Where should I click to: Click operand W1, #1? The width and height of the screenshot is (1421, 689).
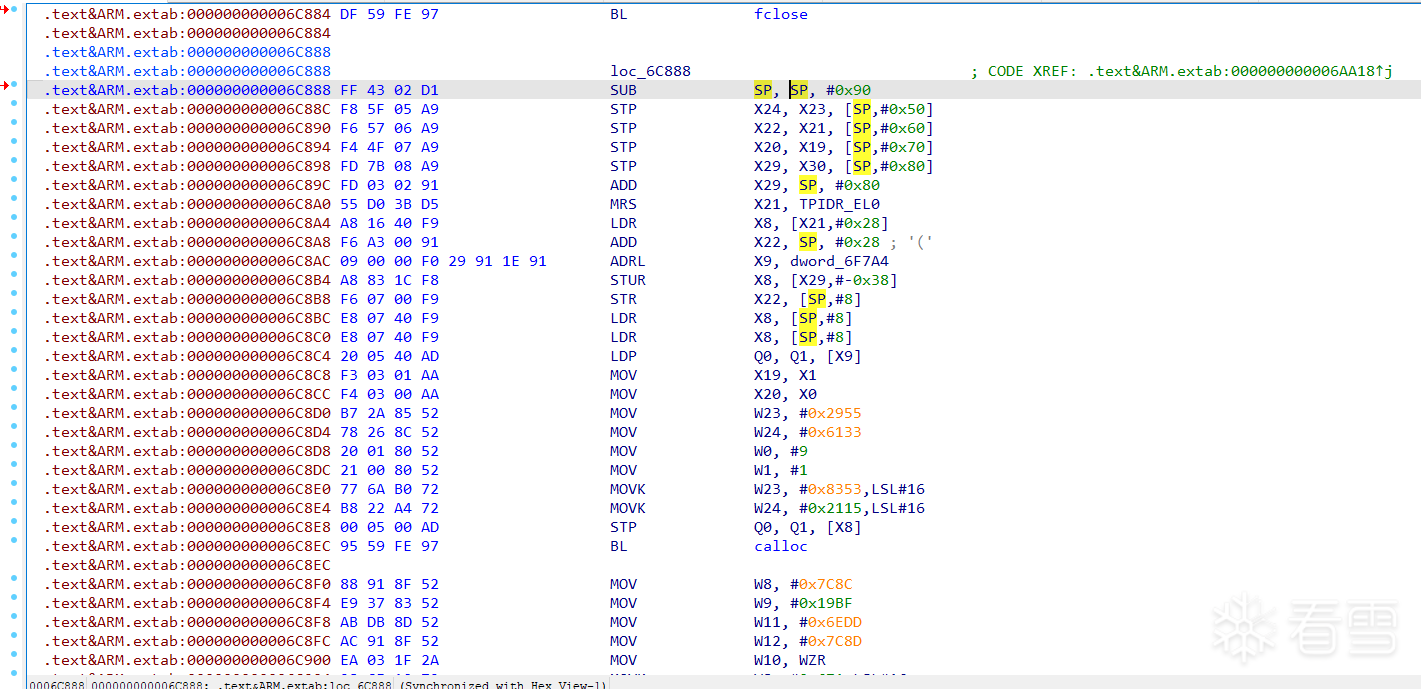[781, 470]
